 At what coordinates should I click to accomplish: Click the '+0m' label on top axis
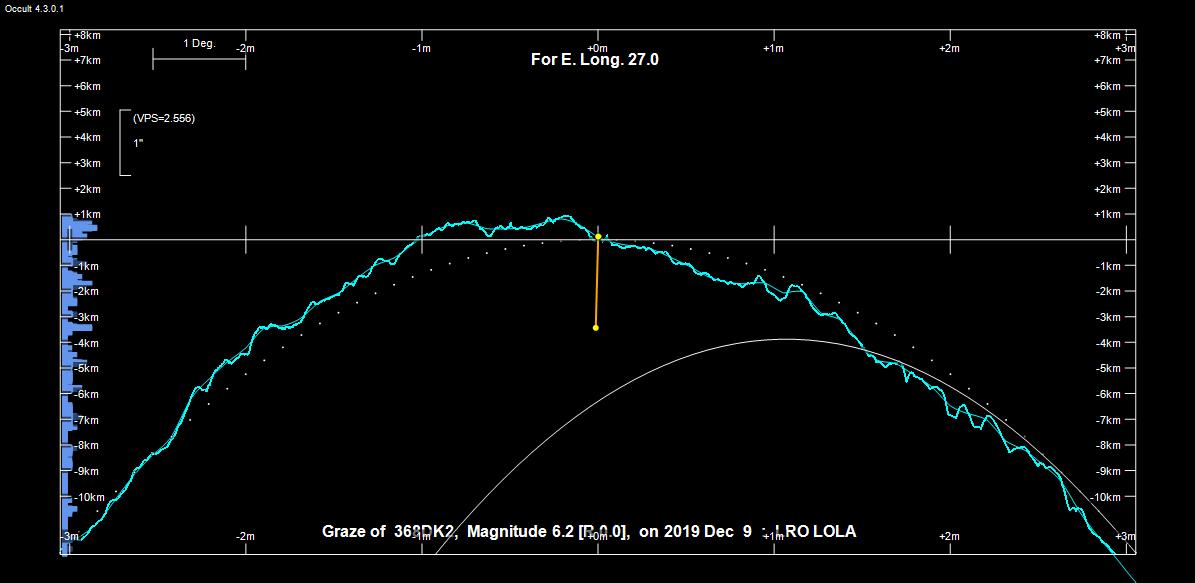click(597, 48)
